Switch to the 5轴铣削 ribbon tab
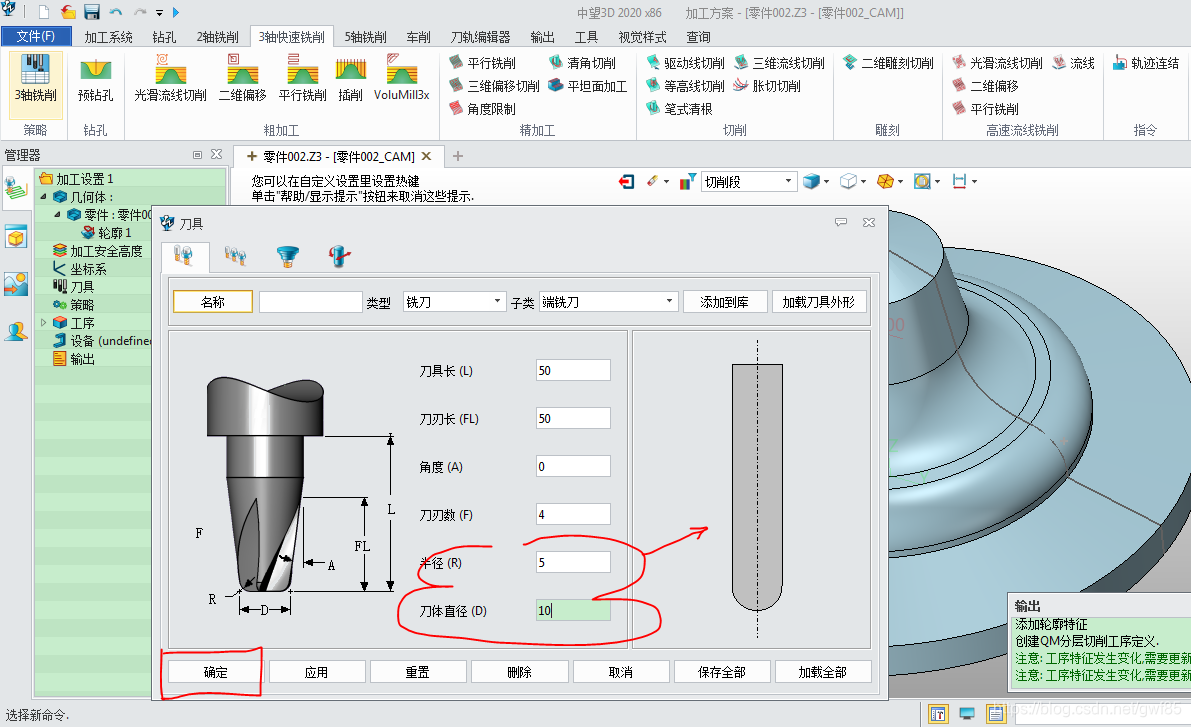This screenshot has width=1191, height=727. point(365,37)
